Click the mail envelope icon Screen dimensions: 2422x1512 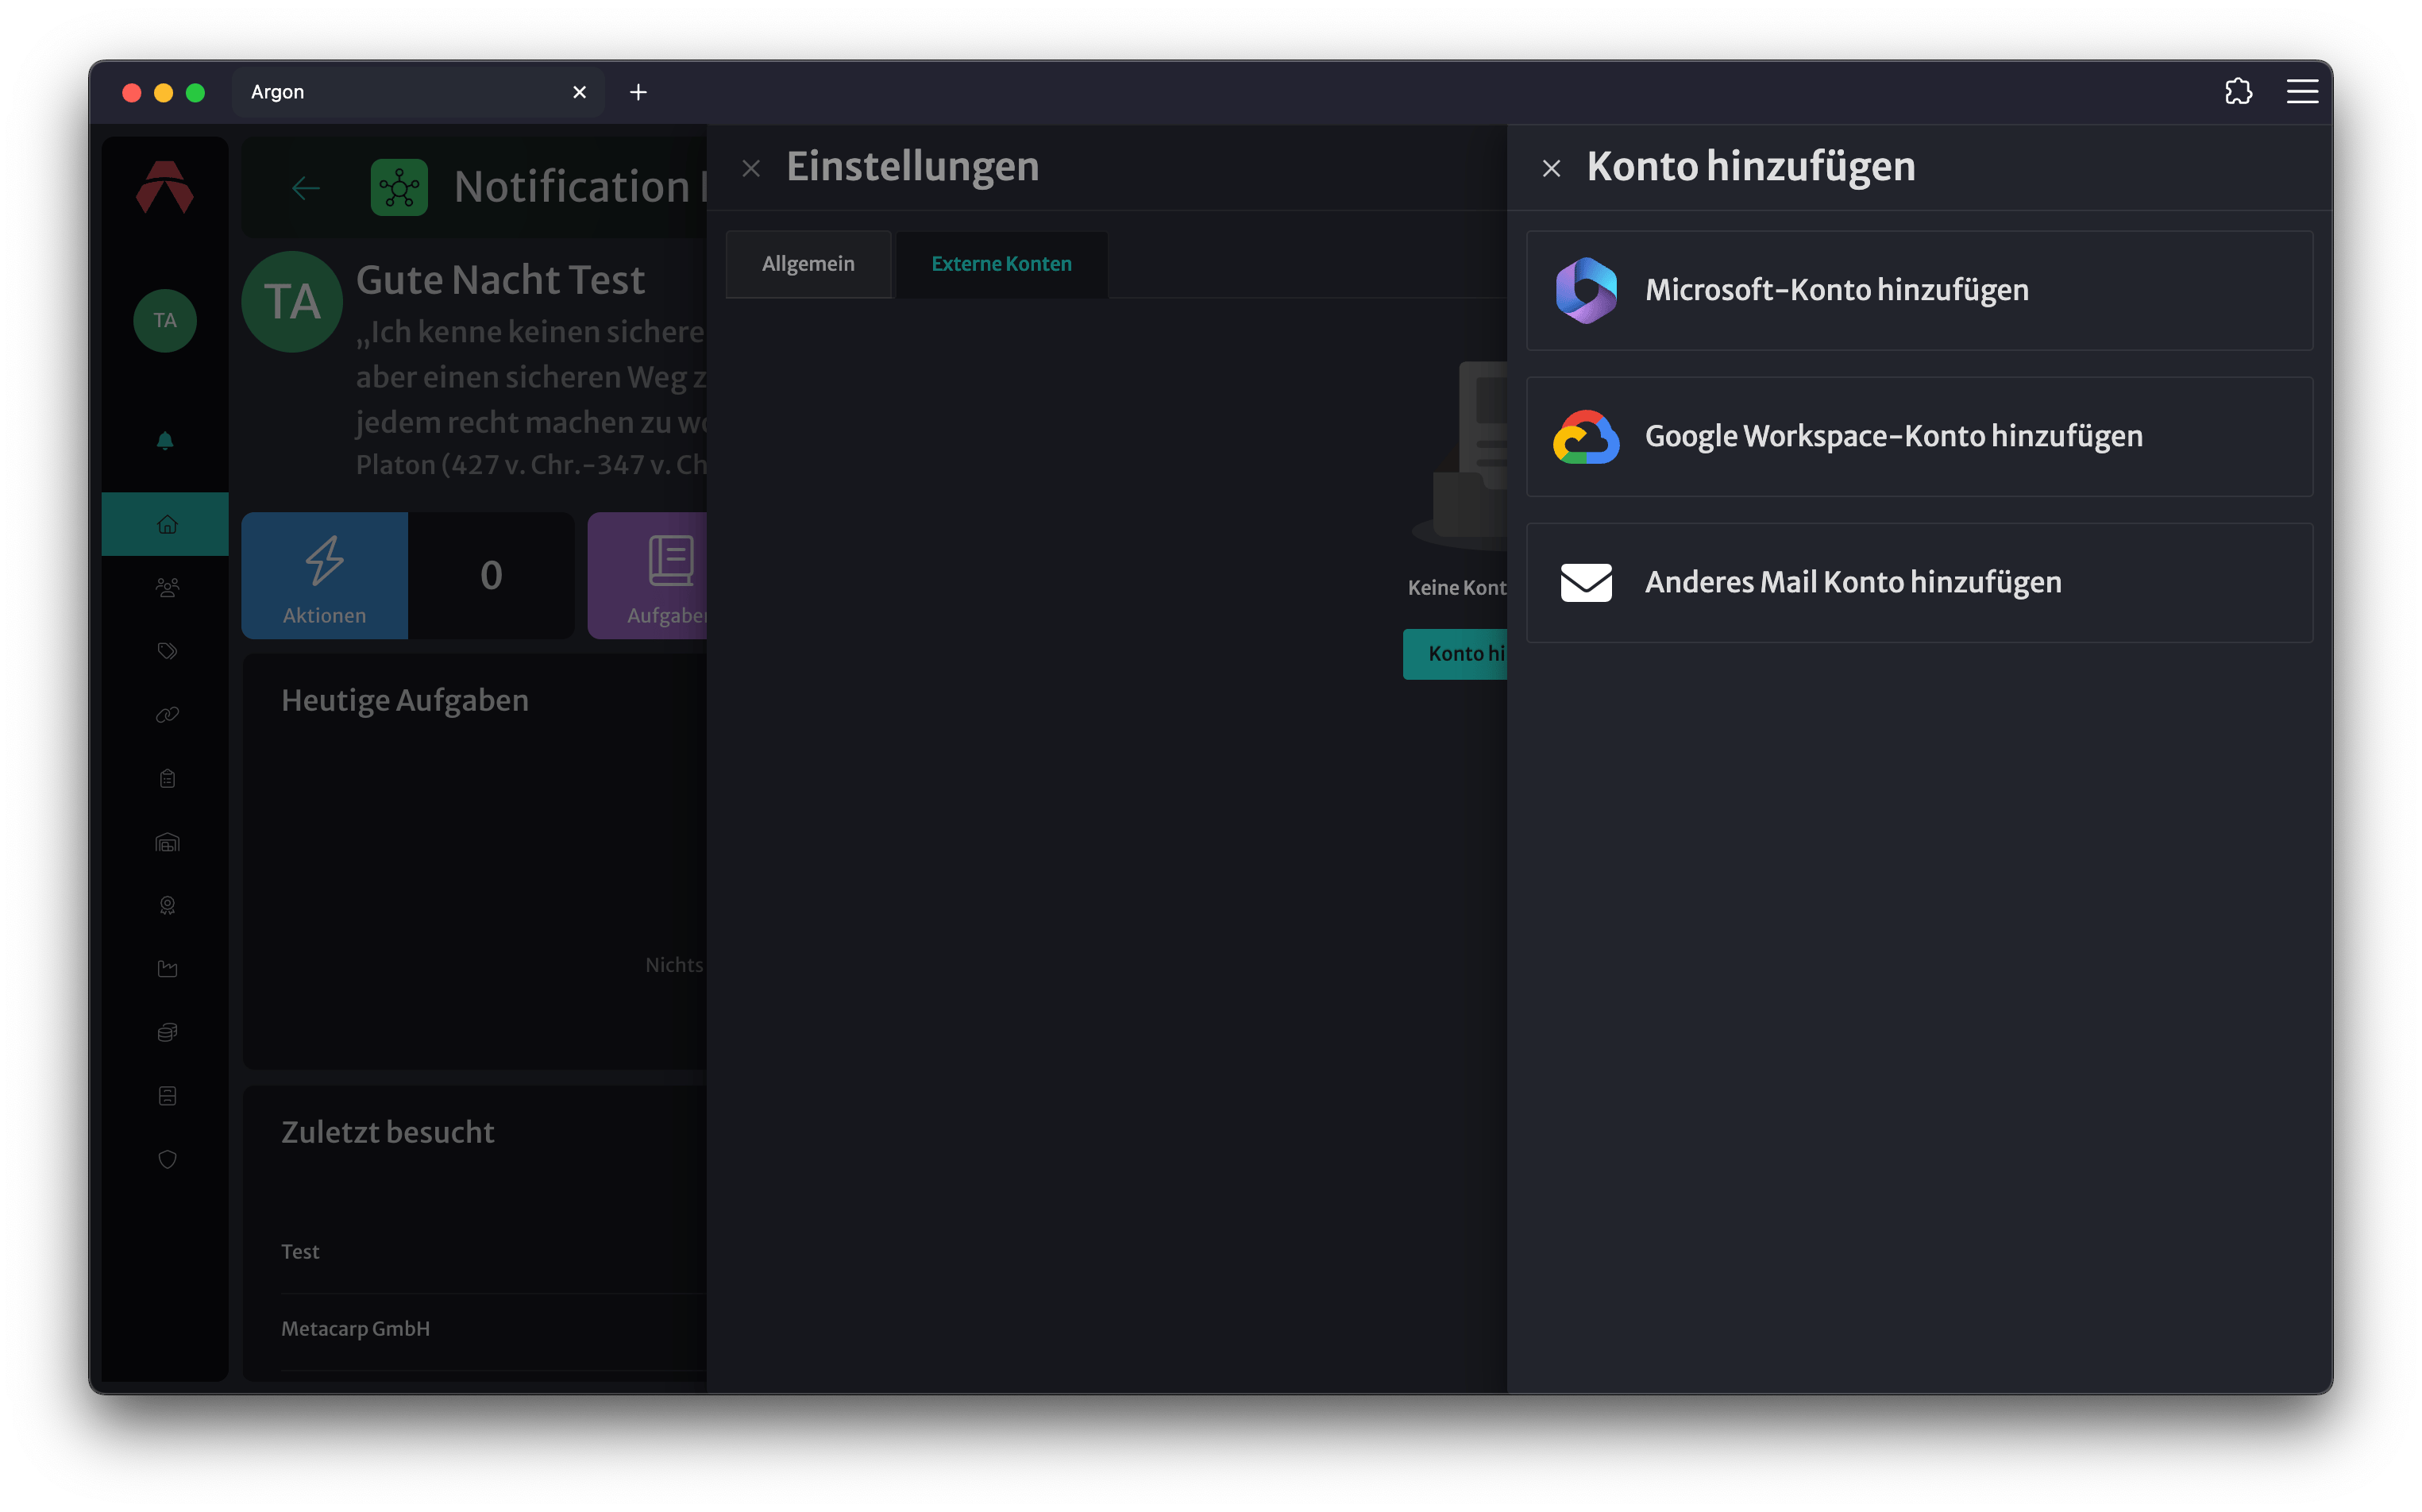[x=1586, y=582]
